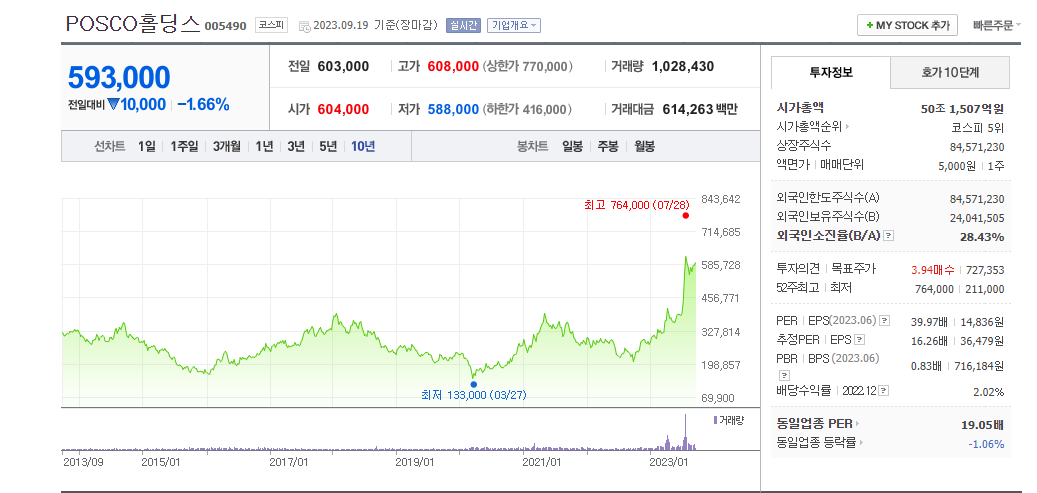Click the POSCO홀딩스 stock name title
The width and height of the screenshot is (1037, 493).
click(x=132, y=24)
